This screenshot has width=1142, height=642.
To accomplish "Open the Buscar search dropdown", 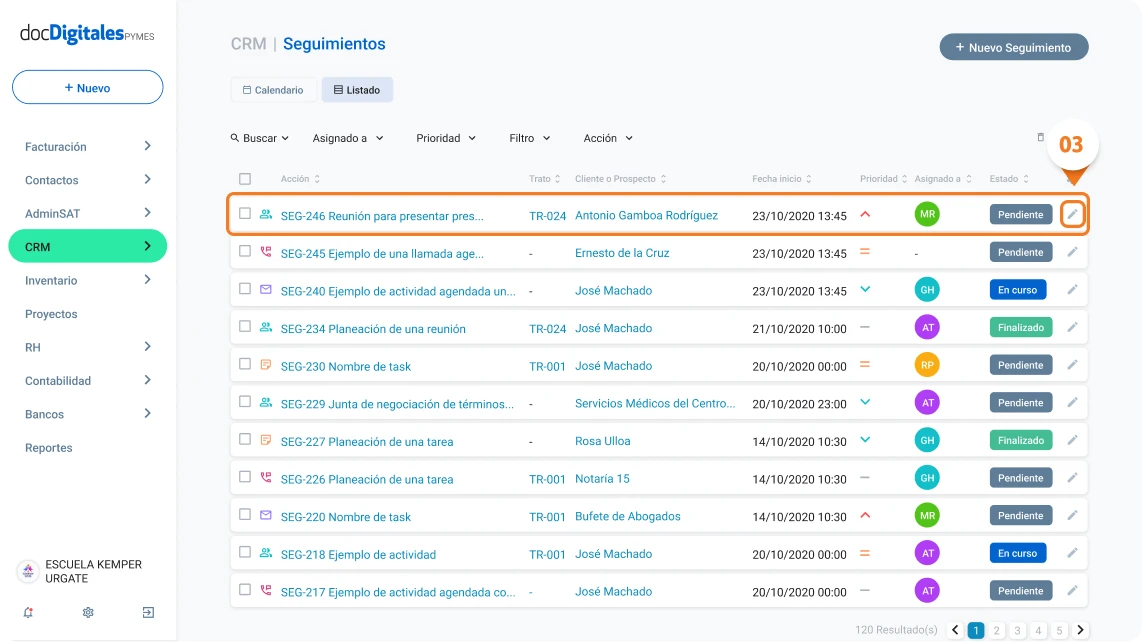I will (x=260, y=138).
